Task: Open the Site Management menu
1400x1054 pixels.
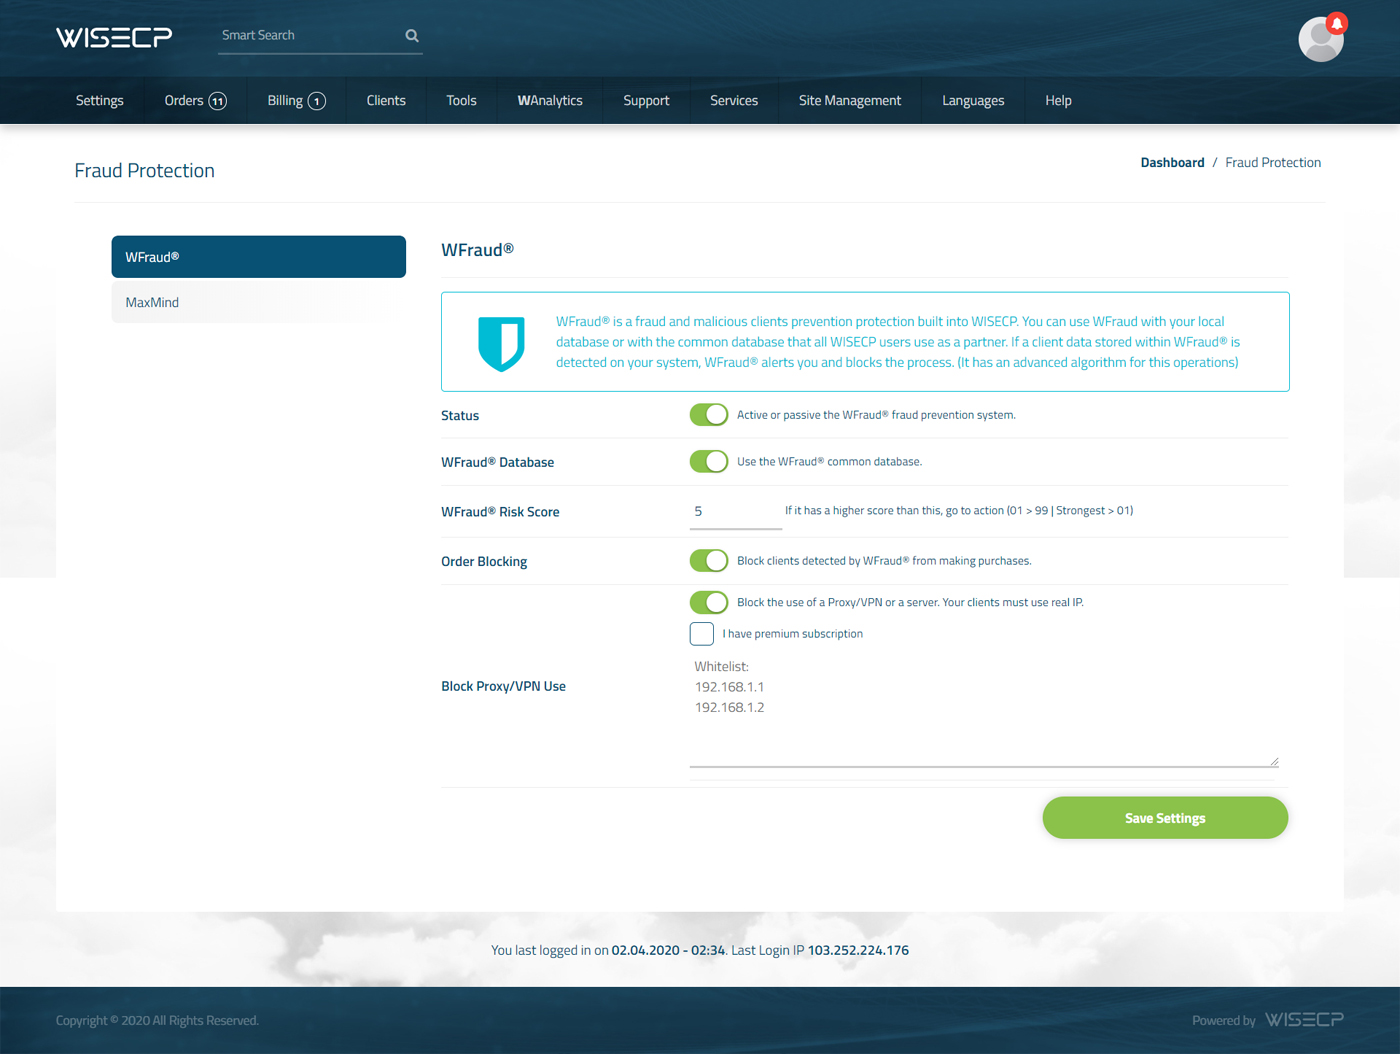Action: tap(850, 101)
